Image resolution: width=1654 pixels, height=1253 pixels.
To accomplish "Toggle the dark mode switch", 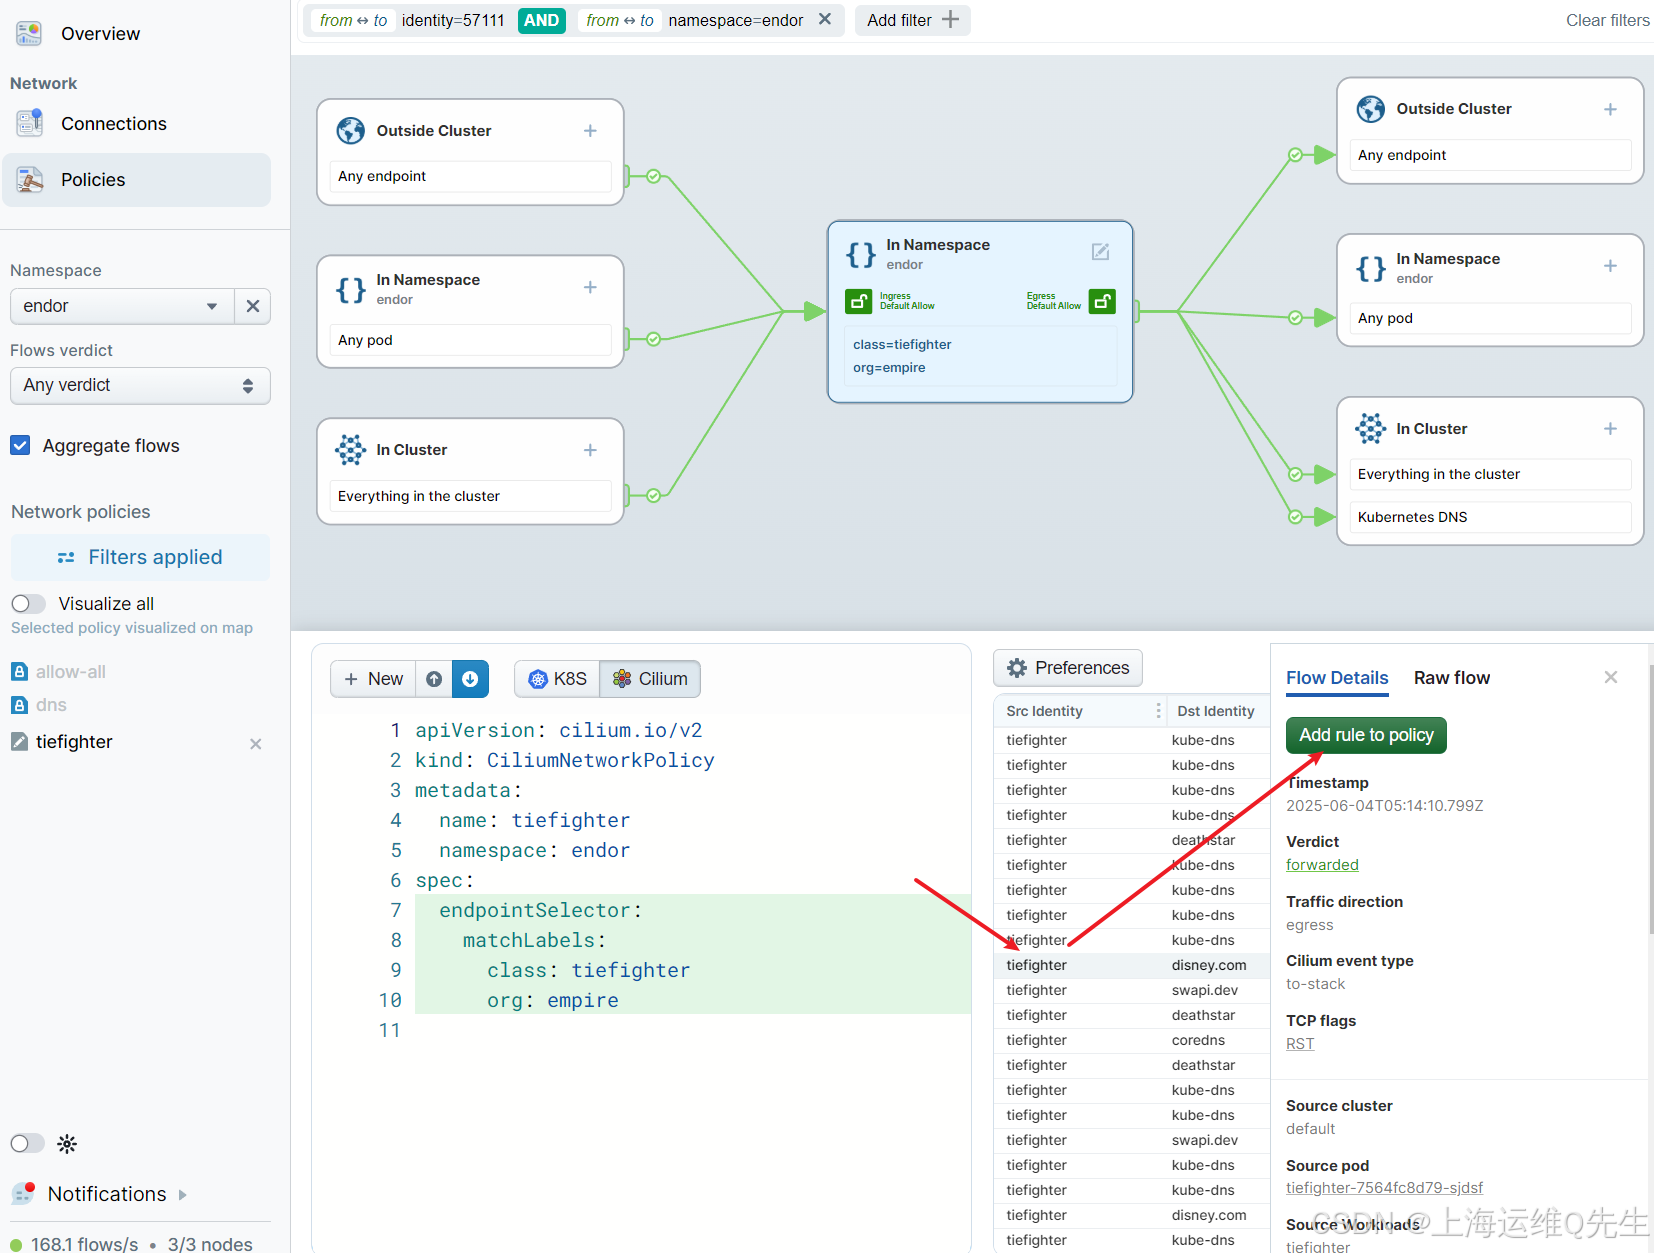I will [x=28, y=1143].
